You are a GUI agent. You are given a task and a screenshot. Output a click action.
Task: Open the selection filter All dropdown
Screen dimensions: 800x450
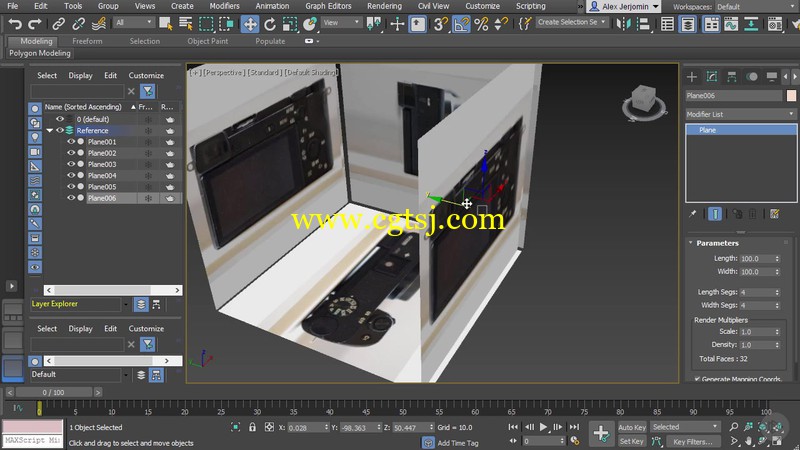coord(134,22)
